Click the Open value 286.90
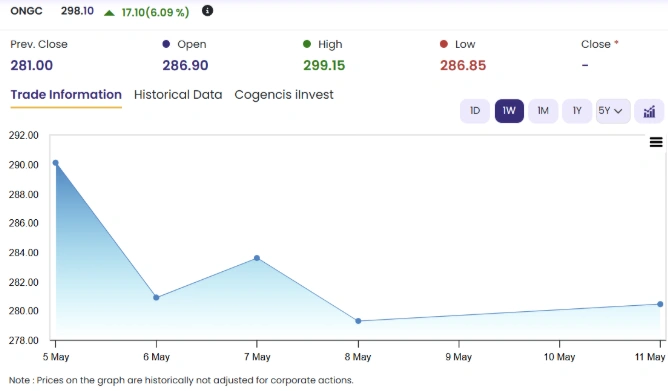Viewport: 668px width, 391px height. click(185, 65)
